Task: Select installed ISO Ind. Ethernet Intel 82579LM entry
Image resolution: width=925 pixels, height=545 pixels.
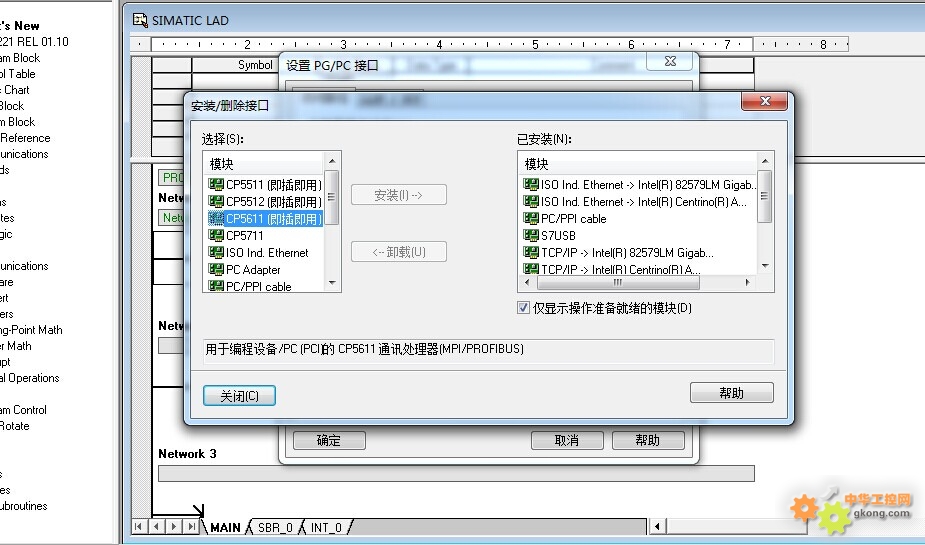Action: [x=639, y=185]
